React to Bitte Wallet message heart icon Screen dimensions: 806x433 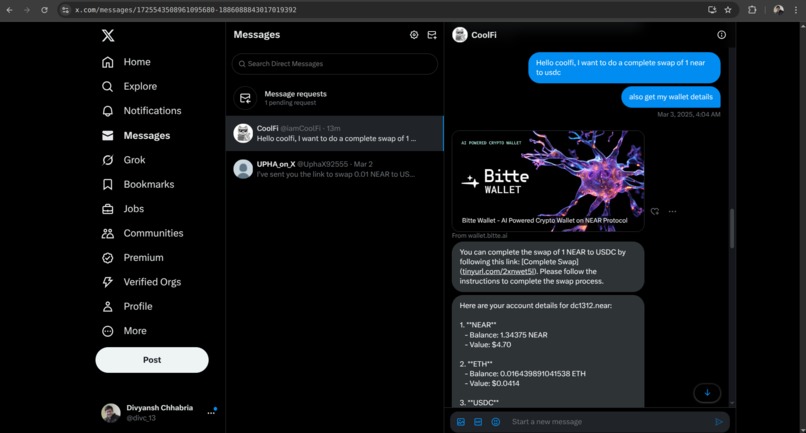click(x=655, y=211)
